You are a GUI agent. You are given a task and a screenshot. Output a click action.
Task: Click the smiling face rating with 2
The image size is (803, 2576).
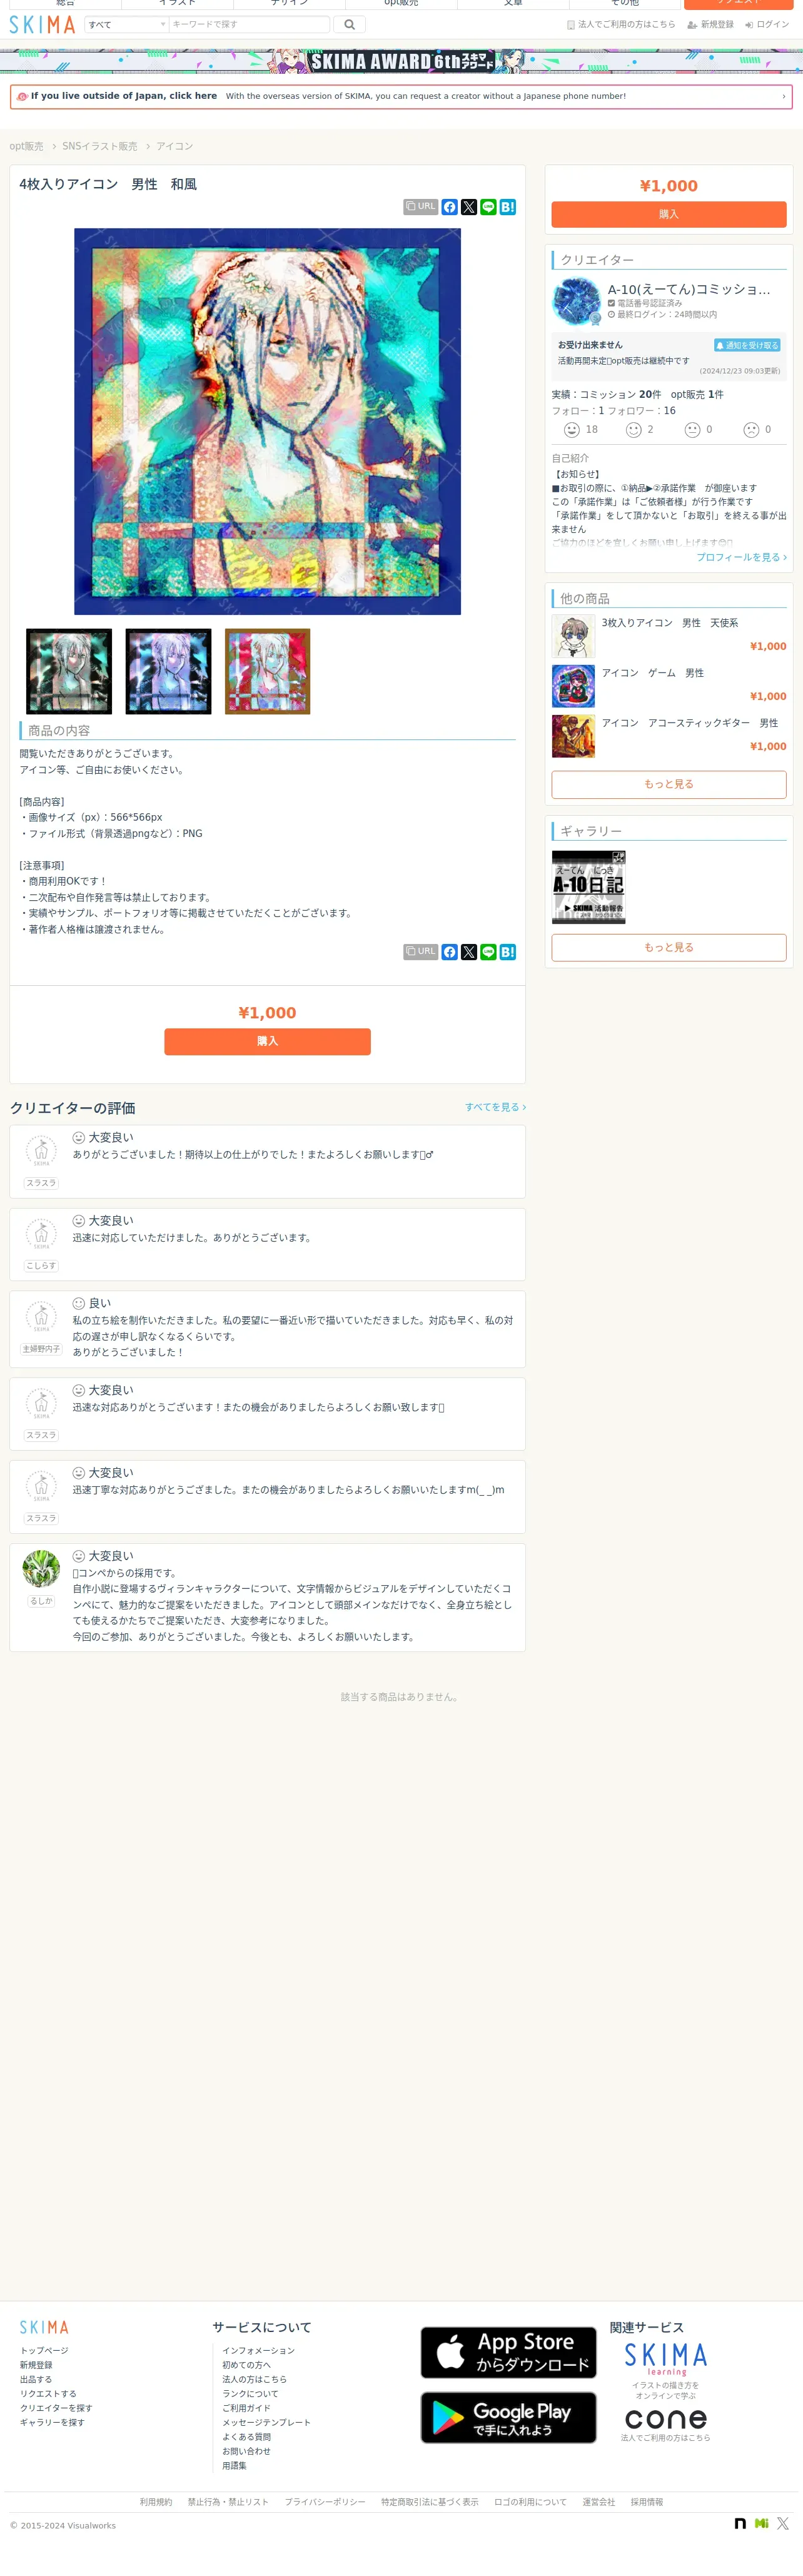[x=640, y=430]
